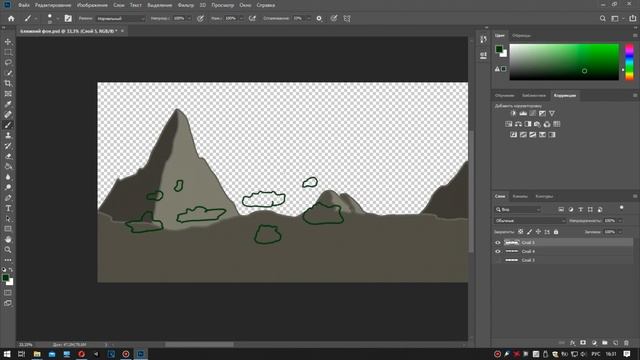
Task: Open brush preset picker arrow
Action: point(58,18)
